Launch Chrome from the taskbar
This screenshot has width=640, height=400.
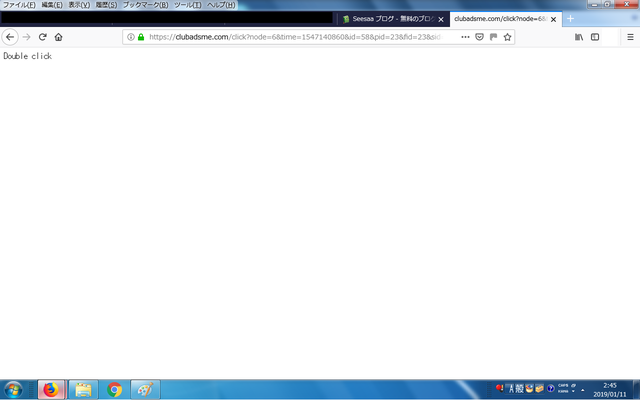point(115,390)
